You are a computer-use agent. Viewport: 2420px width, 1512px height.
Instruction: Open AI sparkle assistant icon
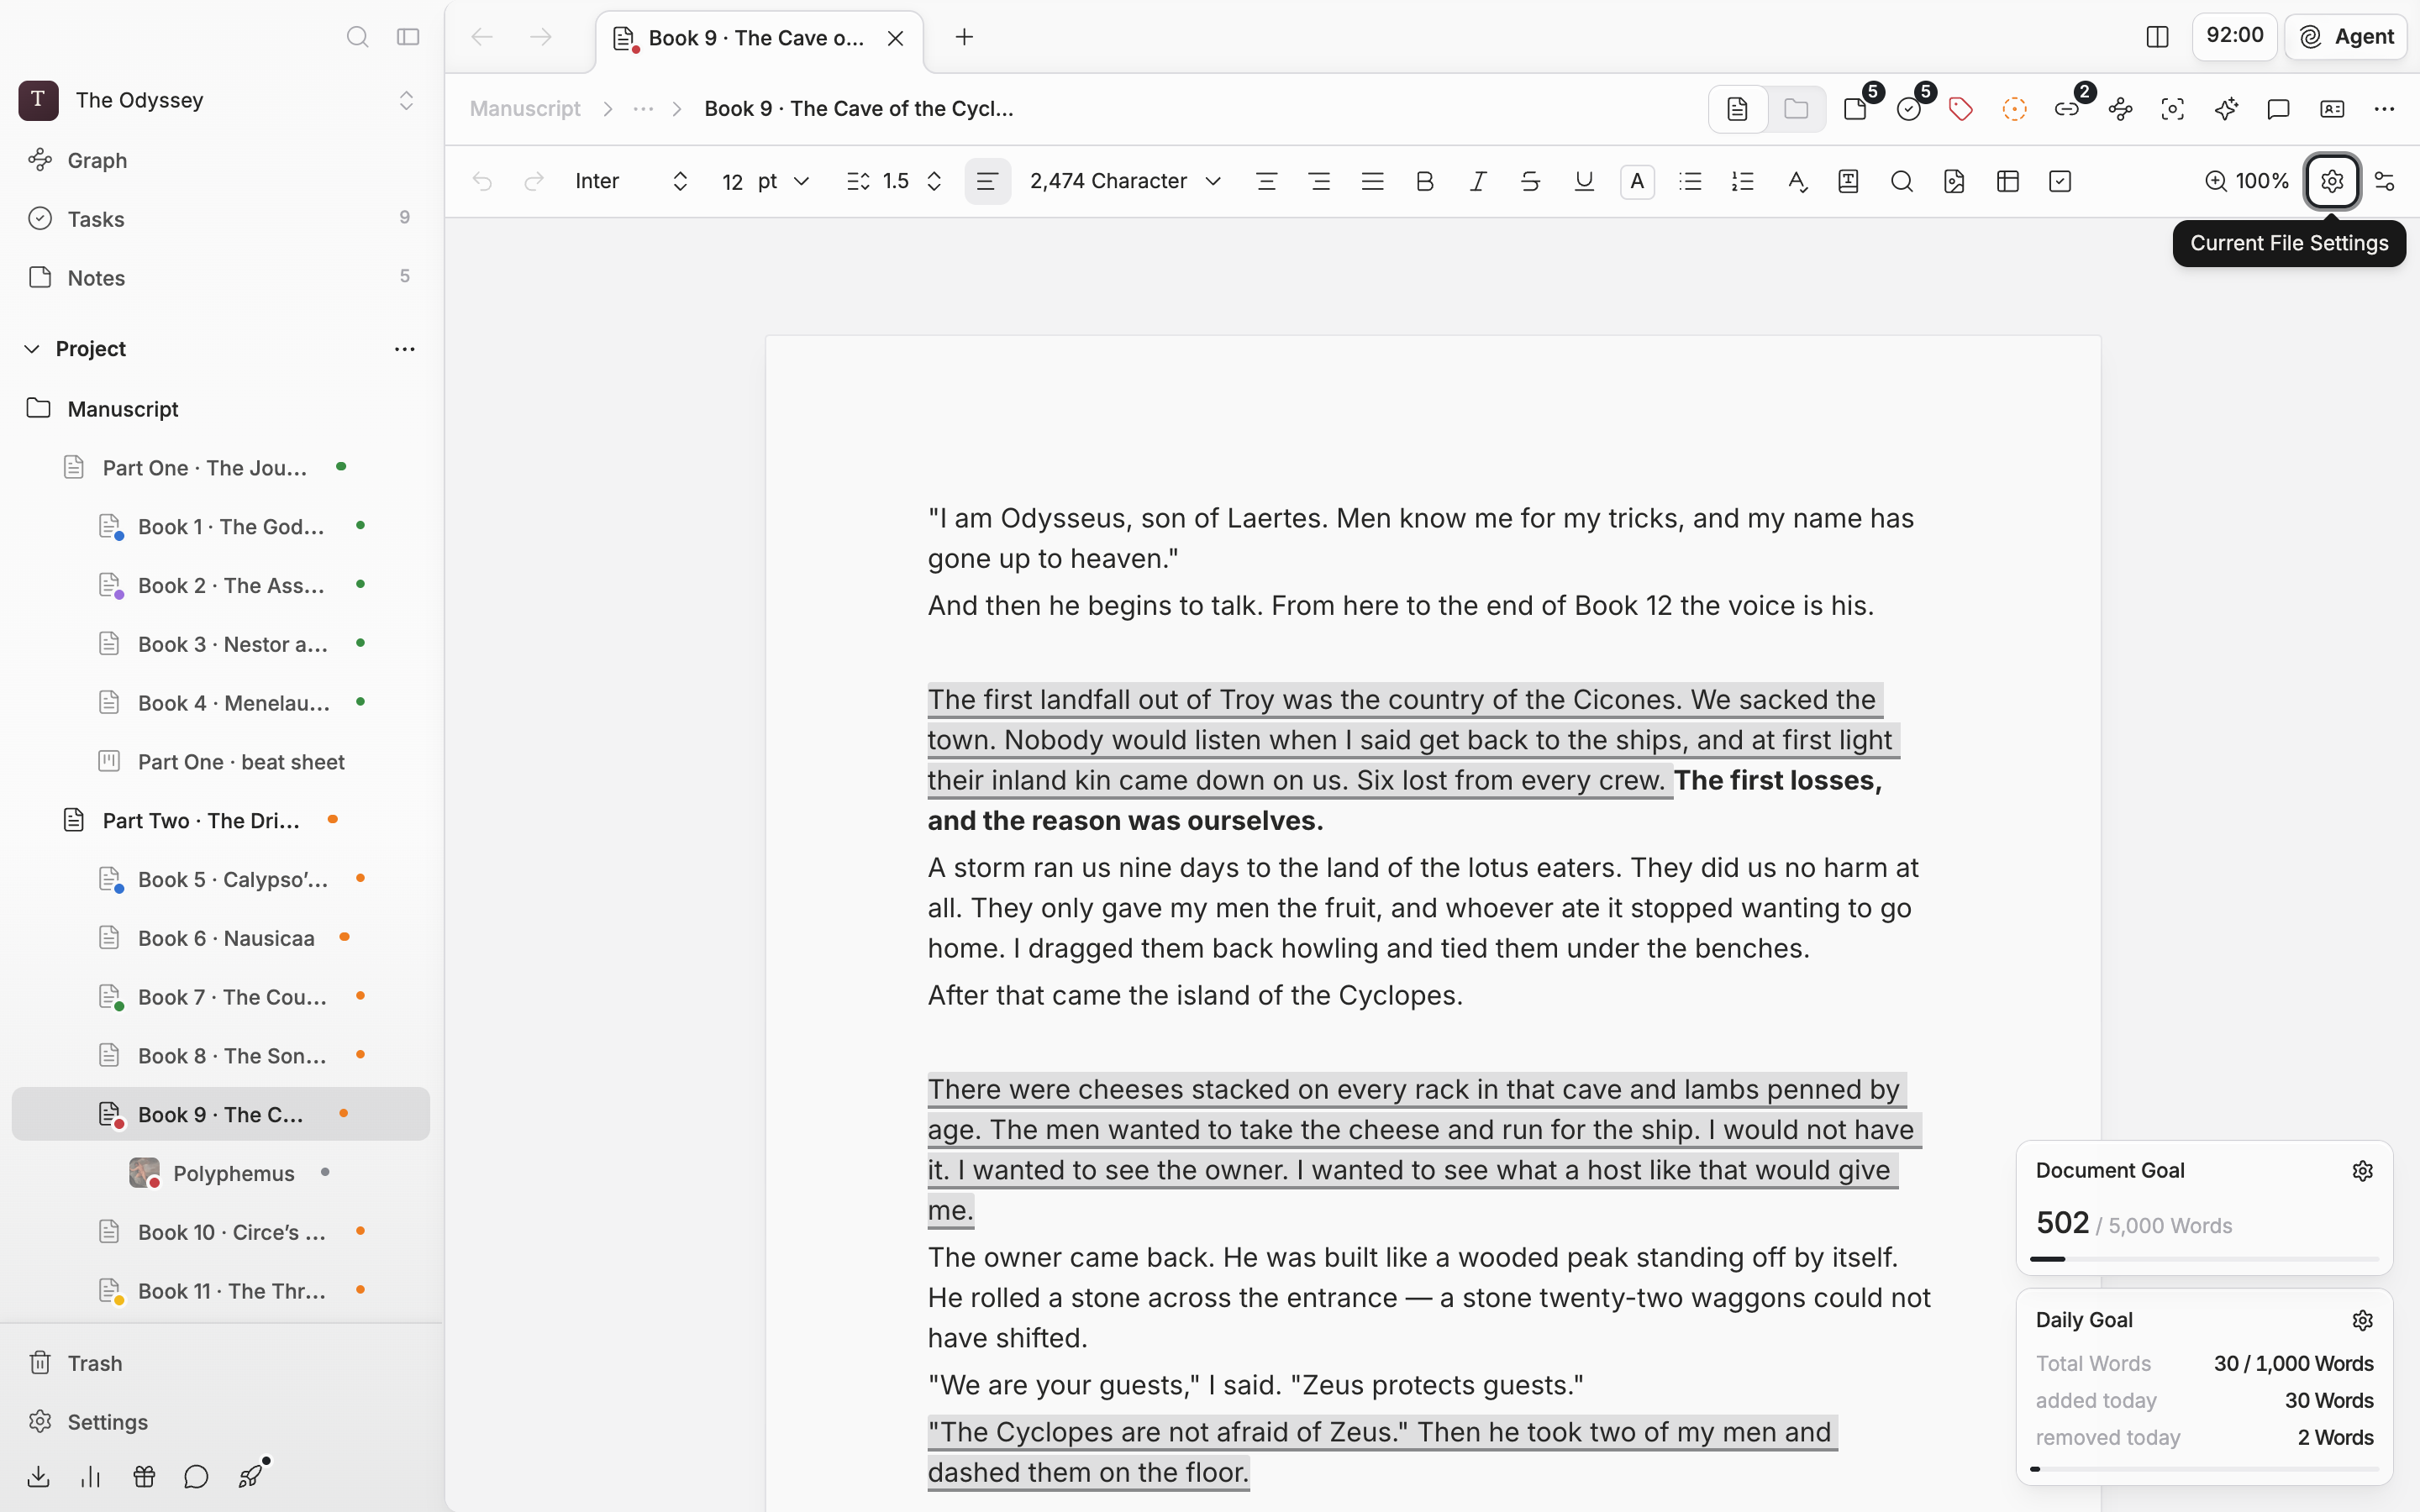click(x=2226, y=109)
